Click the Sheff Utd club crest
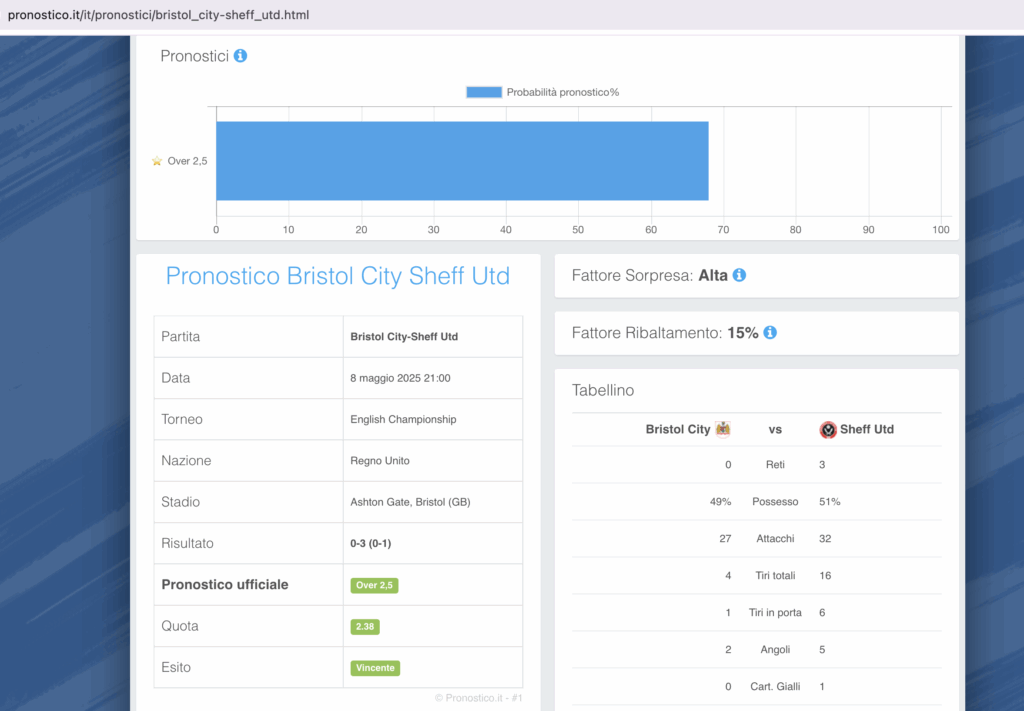The image size is (1024, 711). click(x=828, y=430)
